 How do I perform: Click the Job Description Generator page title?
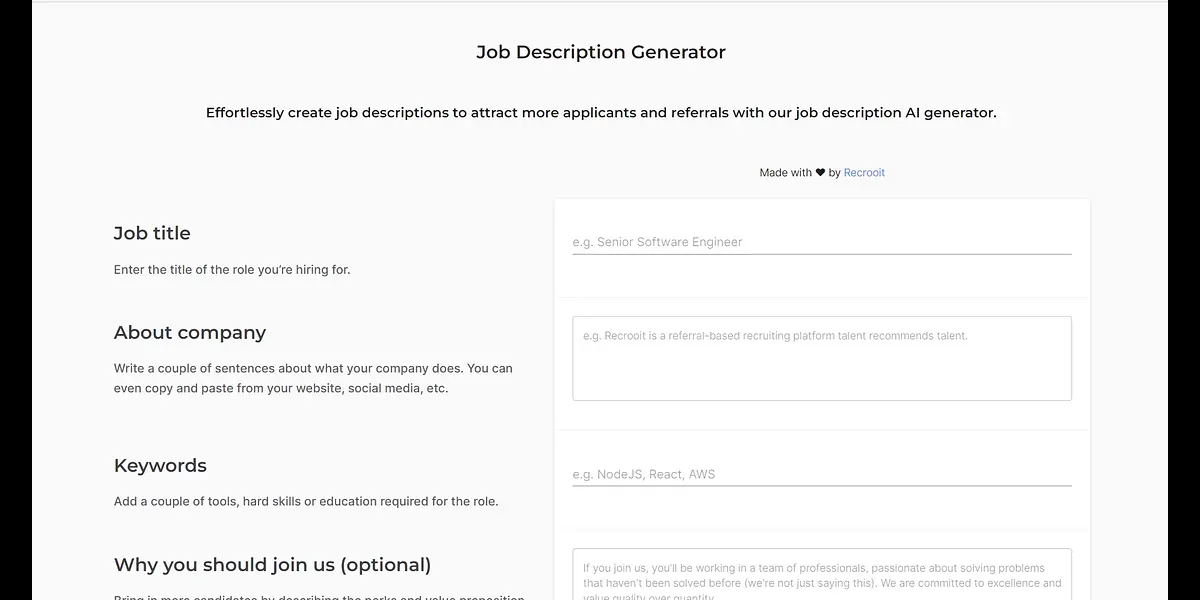[x=600, y=52]
